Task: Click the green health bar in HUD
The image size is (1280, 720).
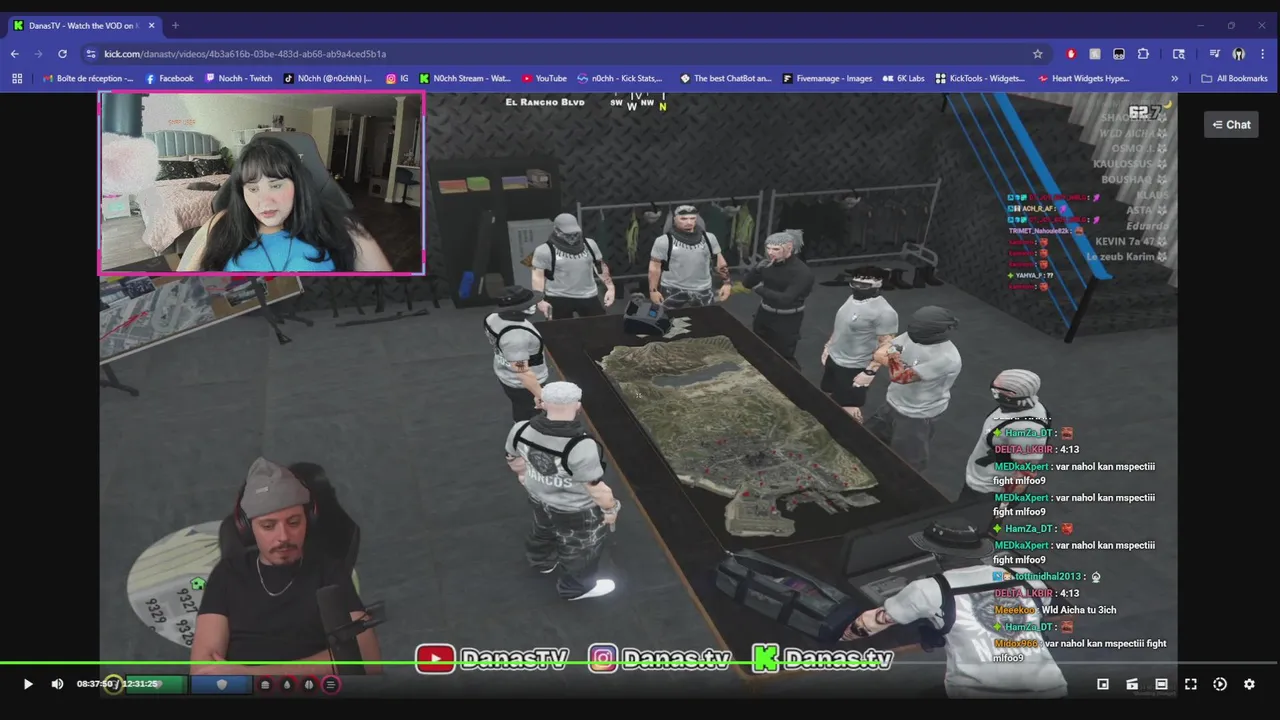Action: 155,685
